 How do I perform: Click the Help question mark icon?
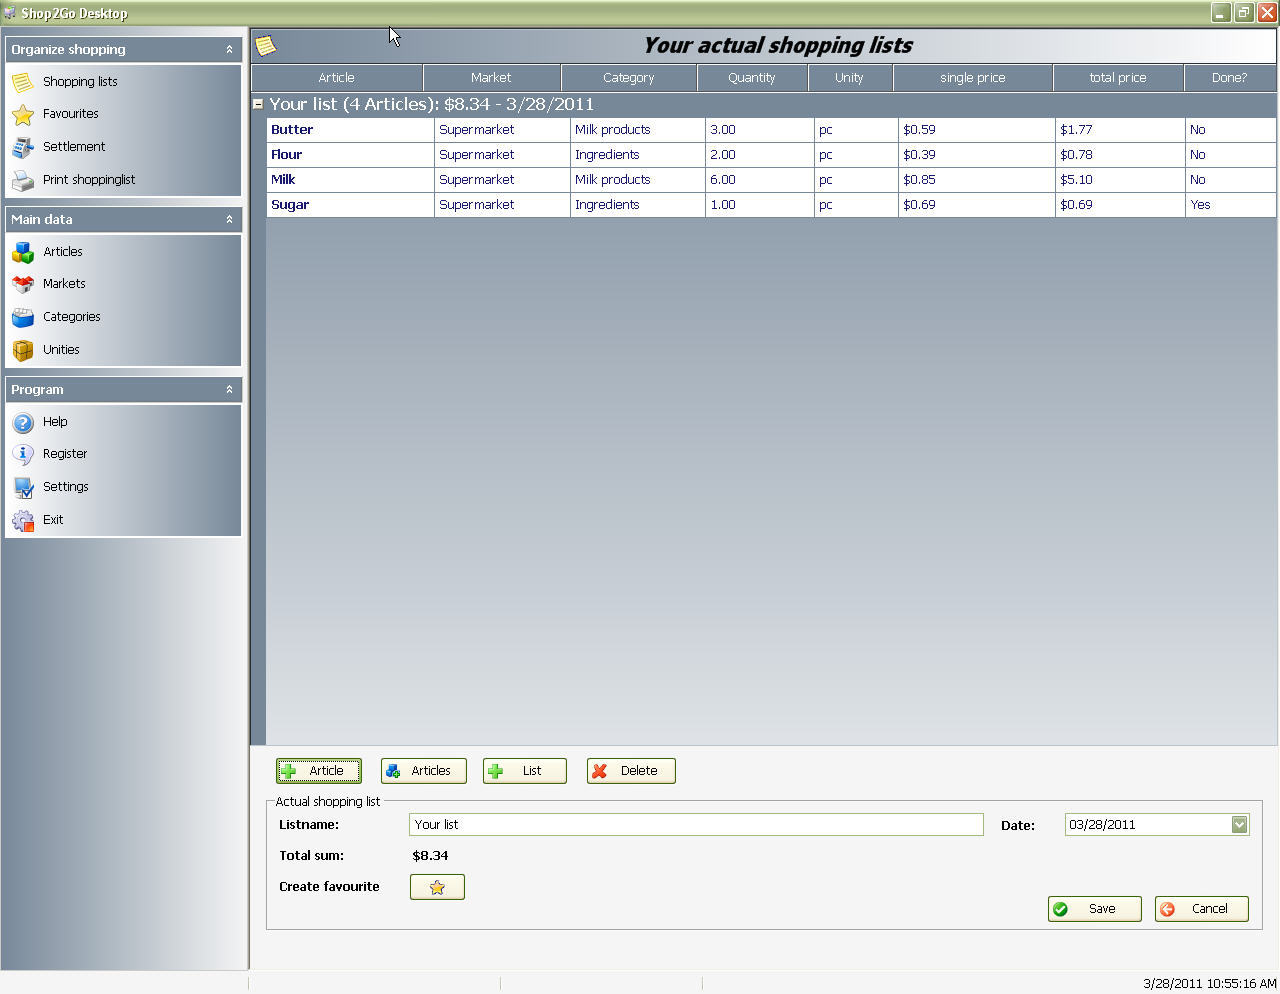tap(23, 423)
